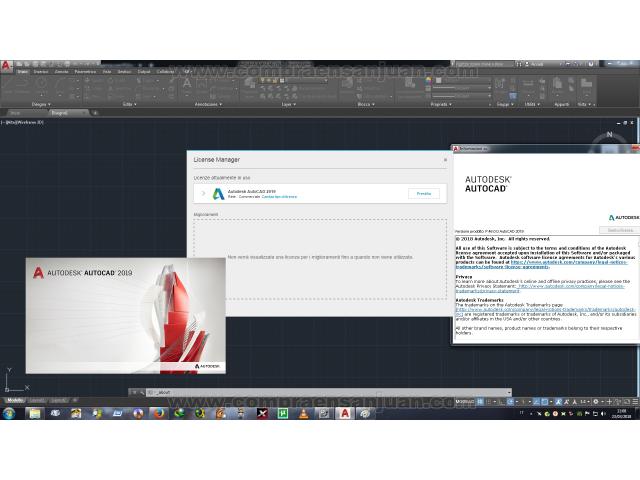Click the Presta button in License Manager
Viewport: 640px width, 480px height.
(x=424, y=193)
